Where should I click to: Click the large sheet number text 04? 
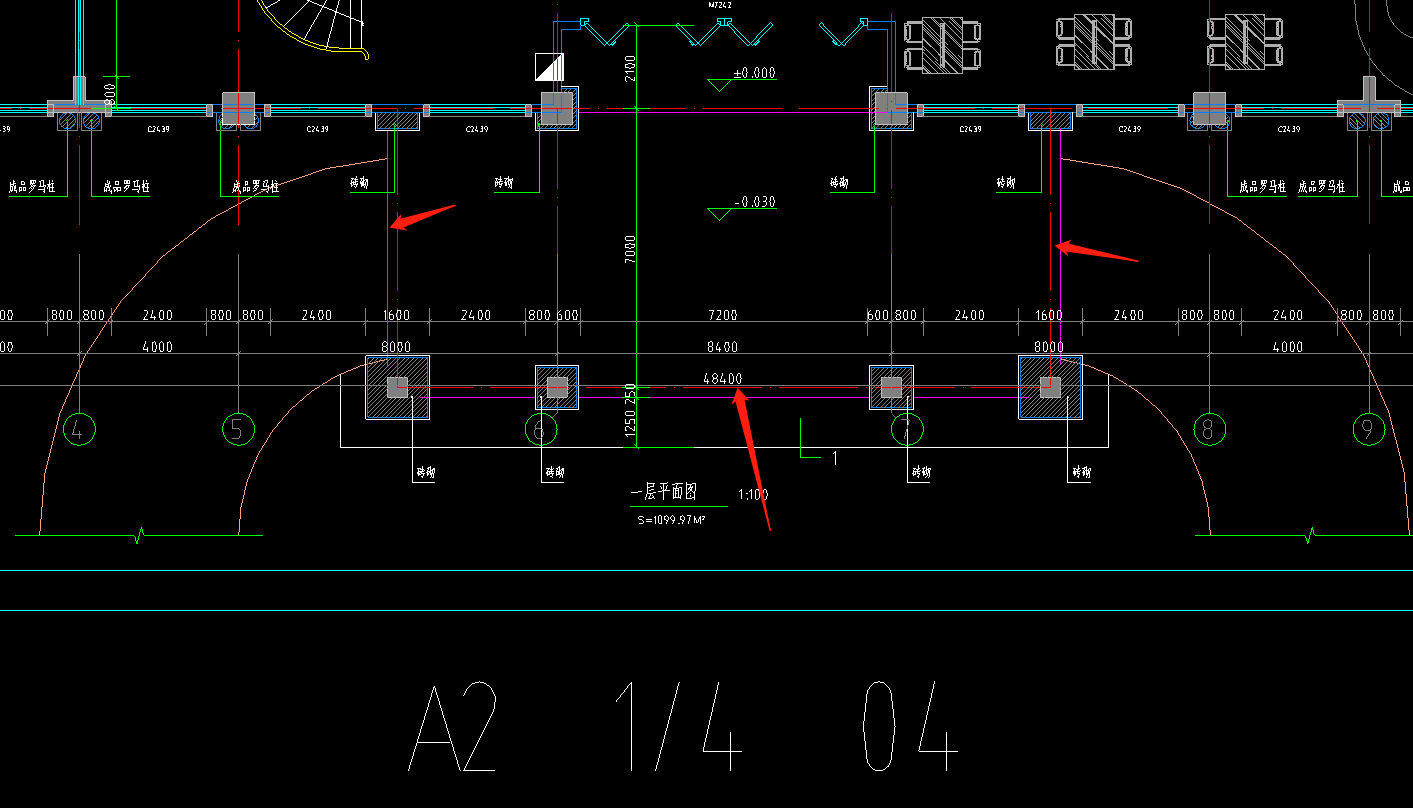[911, 727]
